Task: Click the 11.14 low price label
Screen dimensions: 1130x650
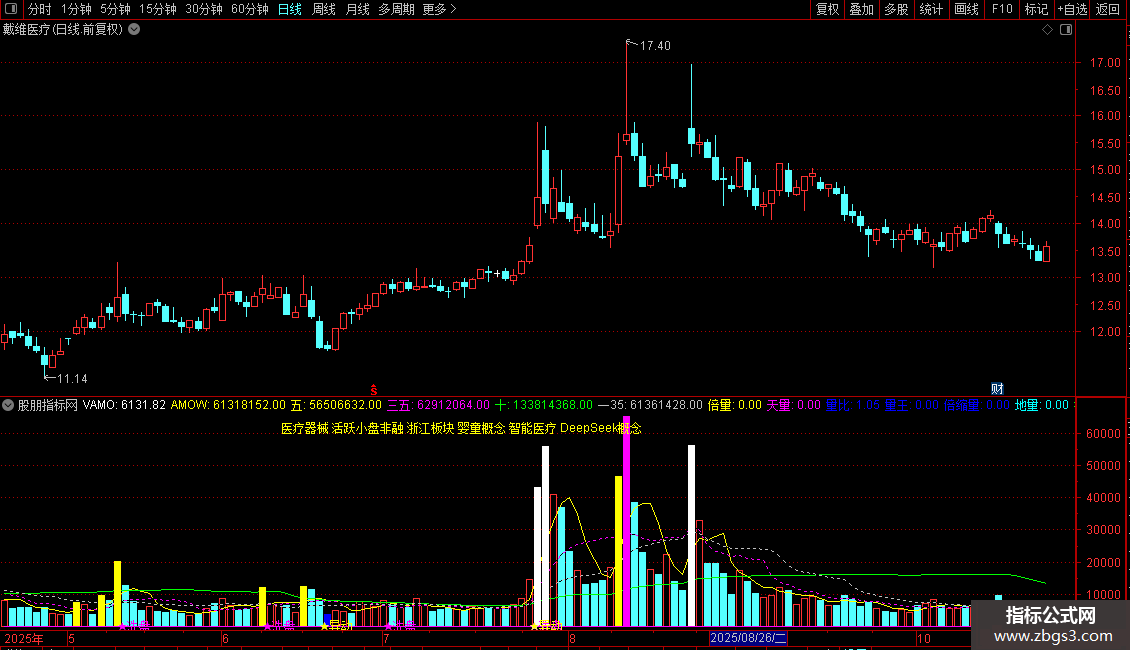Action: 72,378
